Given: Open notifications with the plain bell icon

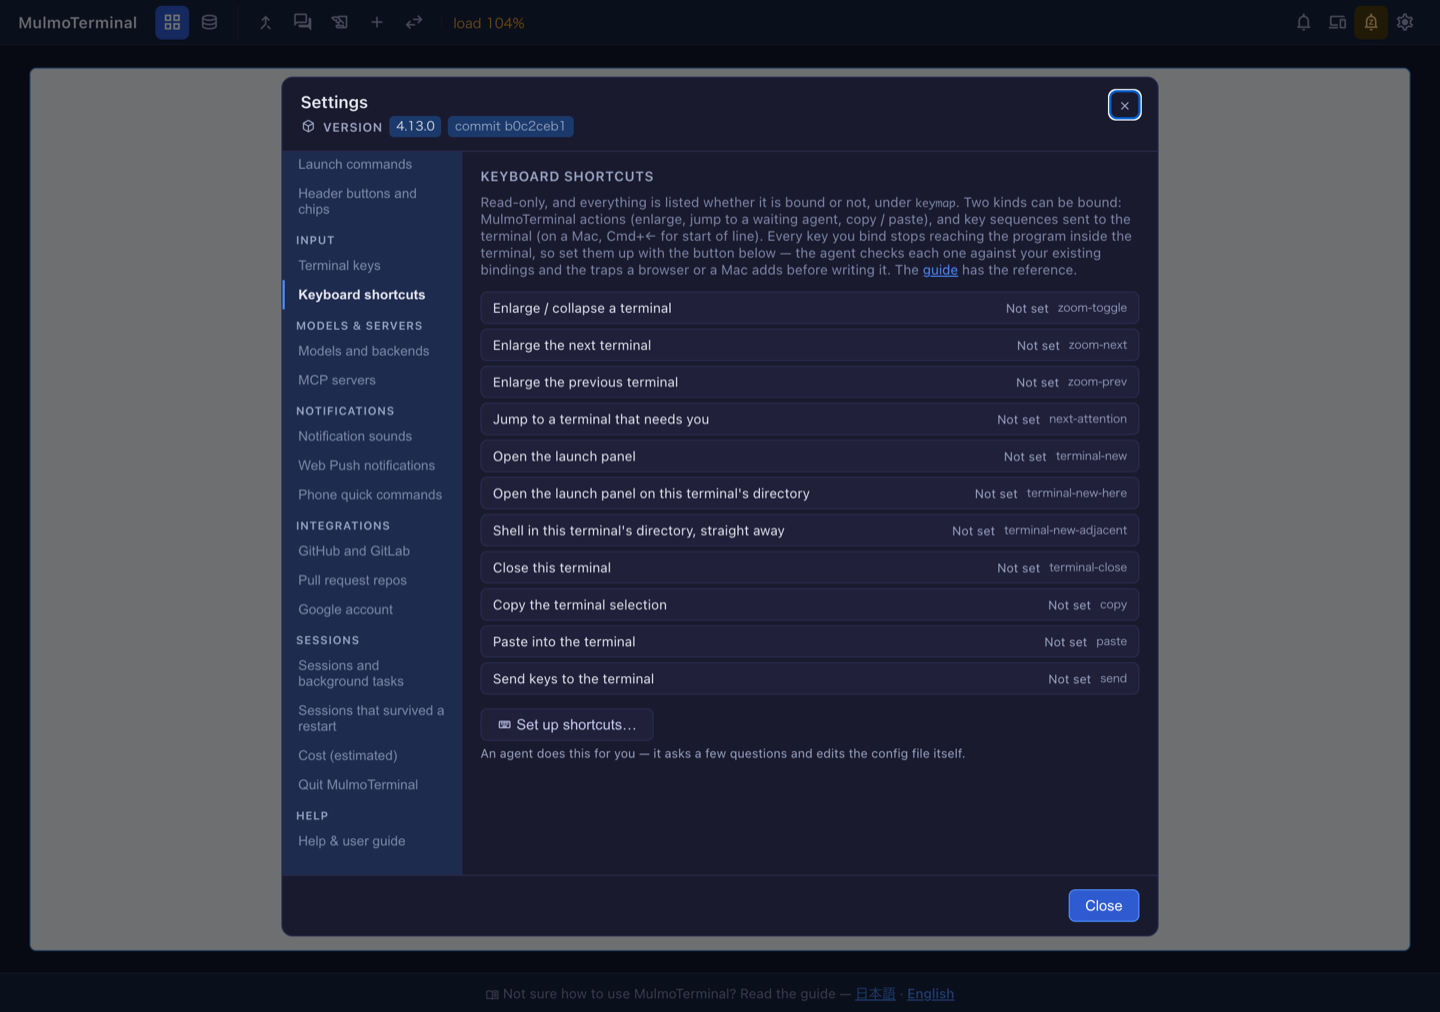Looking at the screenshot, I should pos(1304,22).
